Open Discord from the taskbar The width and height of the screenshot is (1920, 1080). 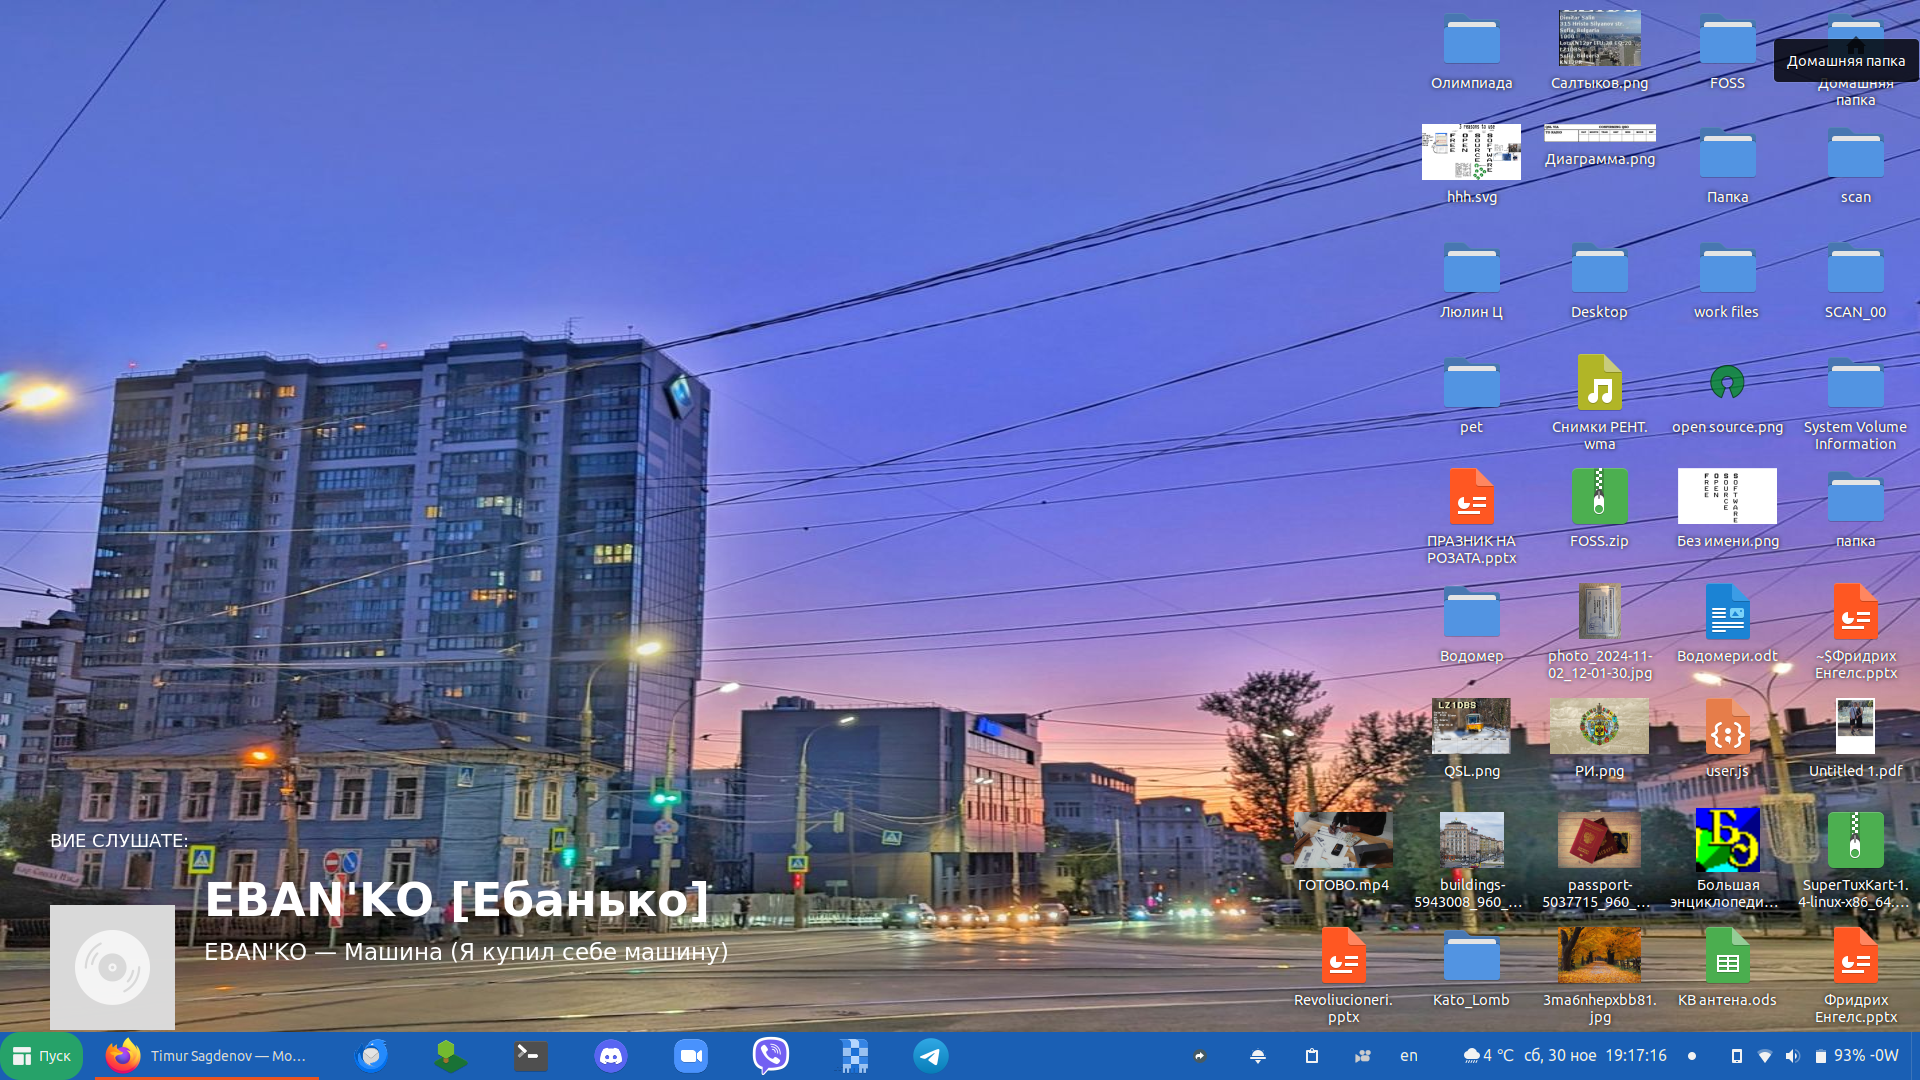pyautogui.click(x=610, y=1056)
